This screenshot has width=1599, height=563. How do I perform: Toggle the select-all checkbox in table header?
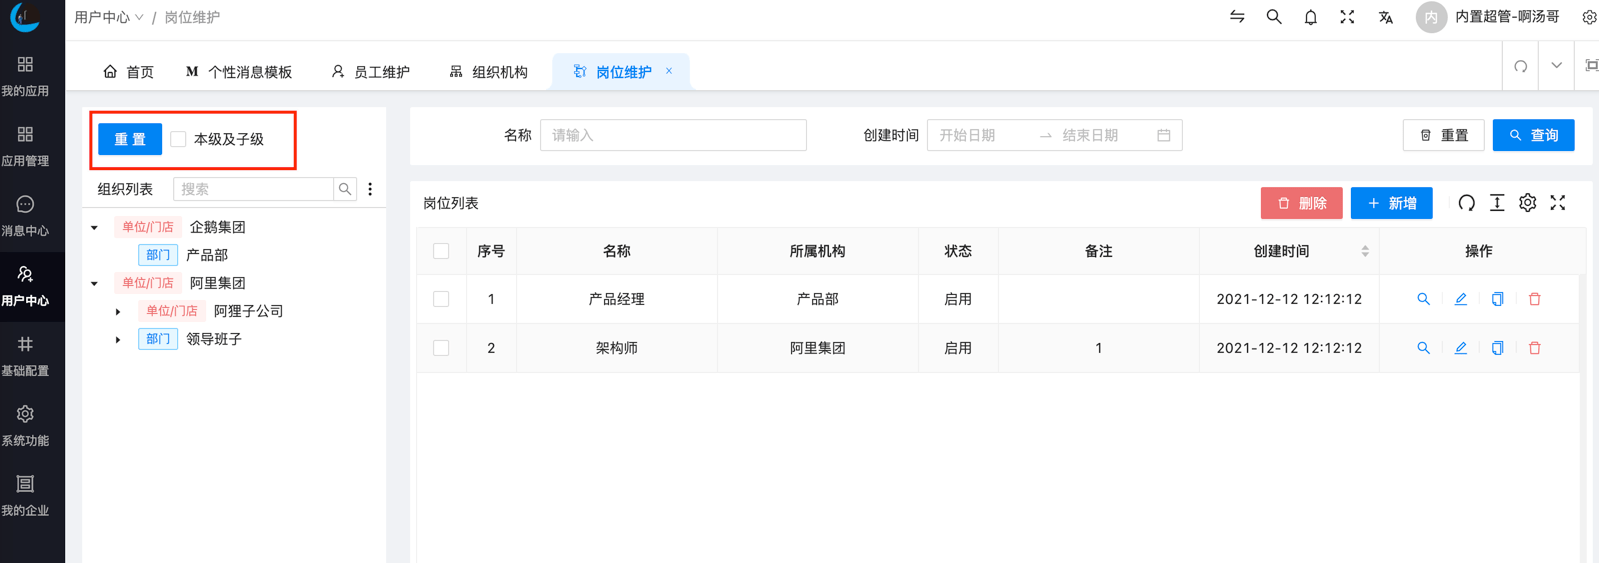(441, 251)
